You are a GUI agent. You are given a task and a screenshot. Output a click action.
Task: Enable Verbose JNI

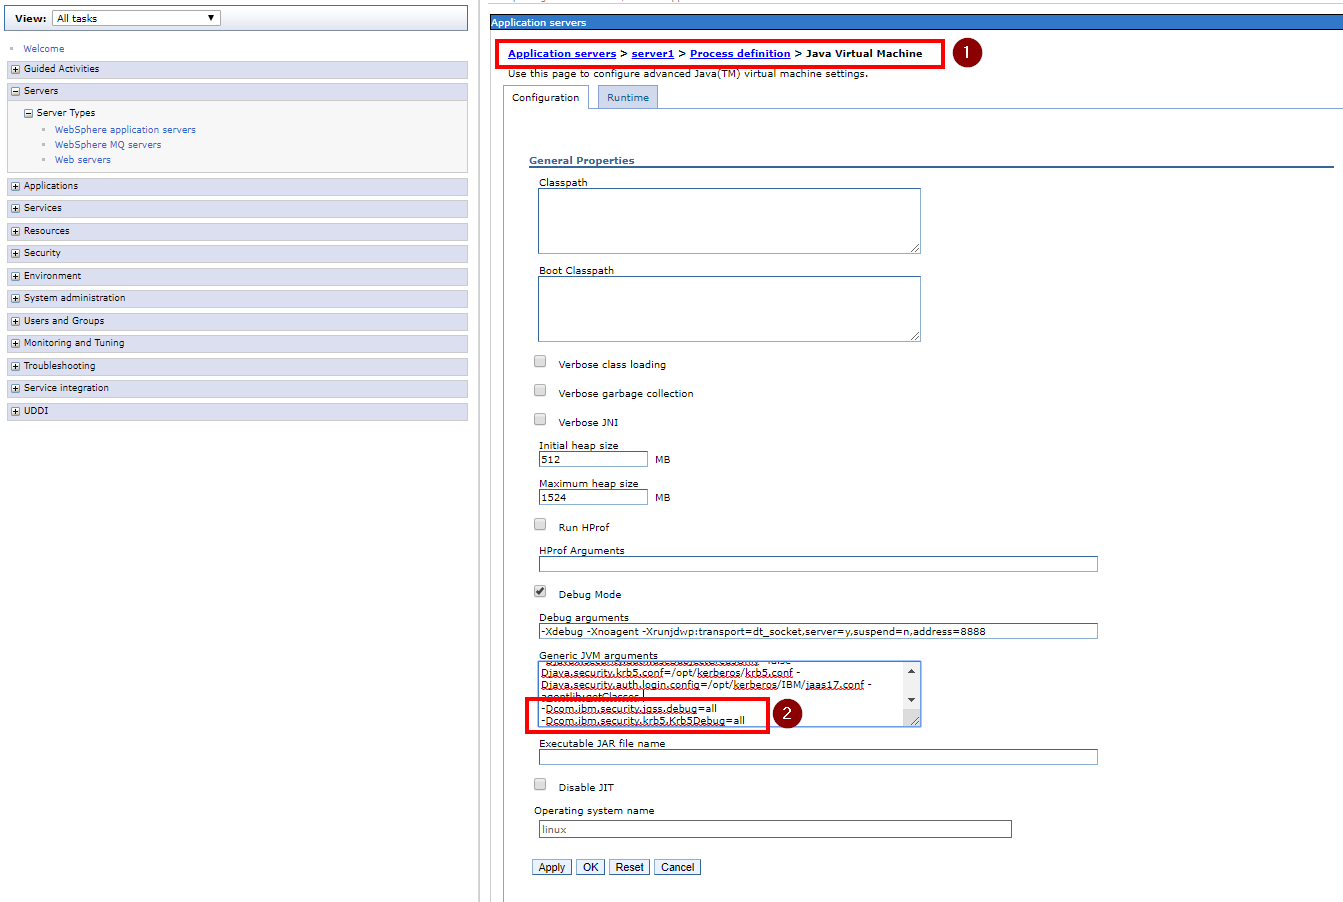coord(540,418)
